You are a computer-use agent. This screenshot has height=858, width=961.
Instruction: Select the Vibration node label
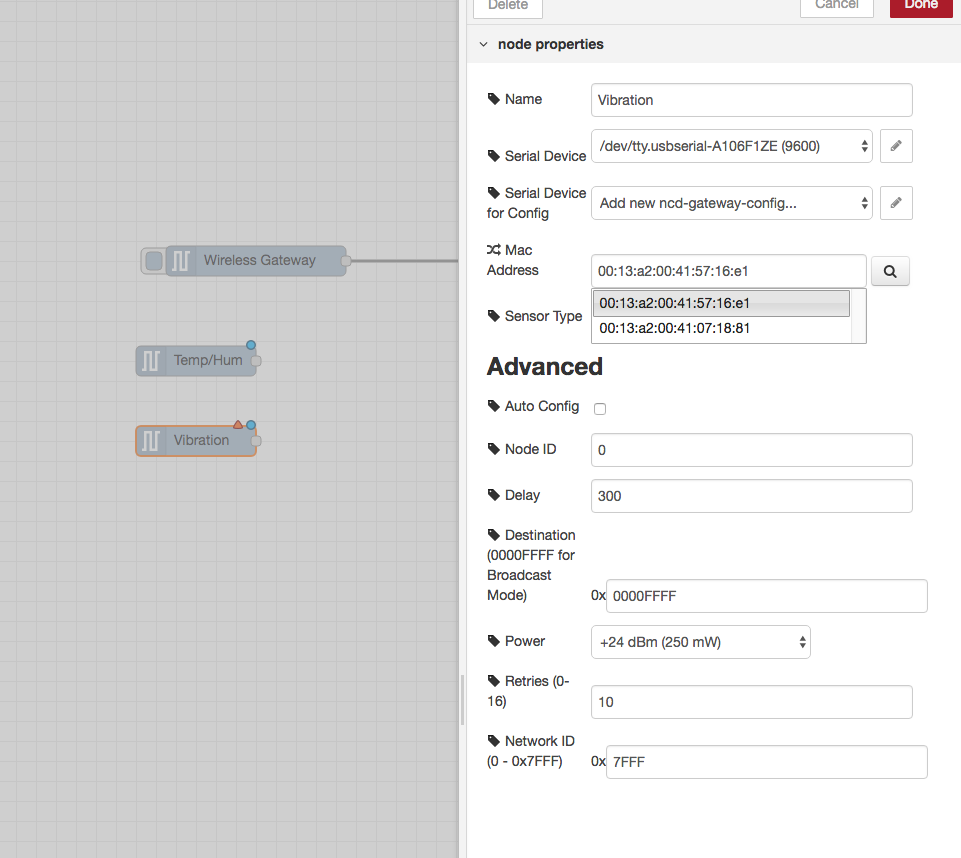click(x=201, y=441)
